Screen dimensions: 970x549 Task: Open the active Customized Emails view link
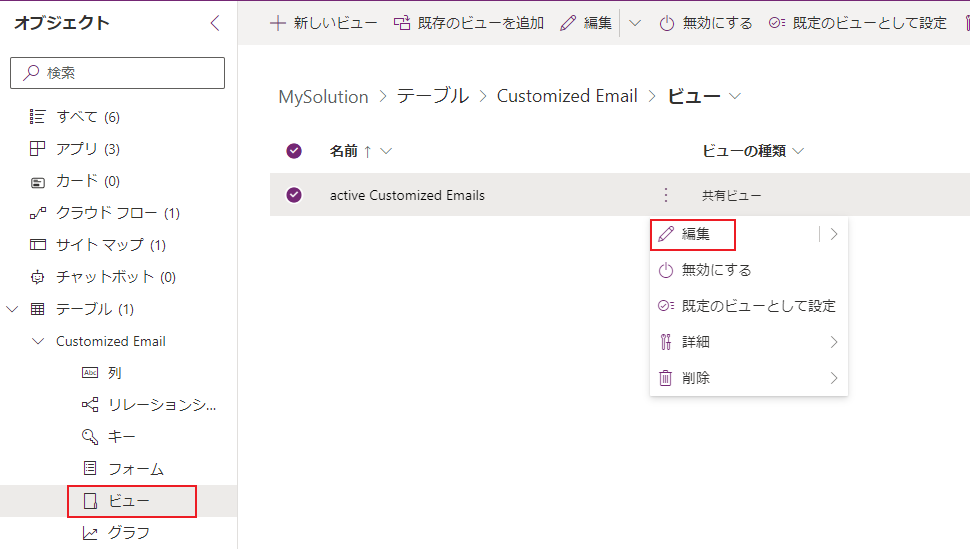tap(407, 195)
